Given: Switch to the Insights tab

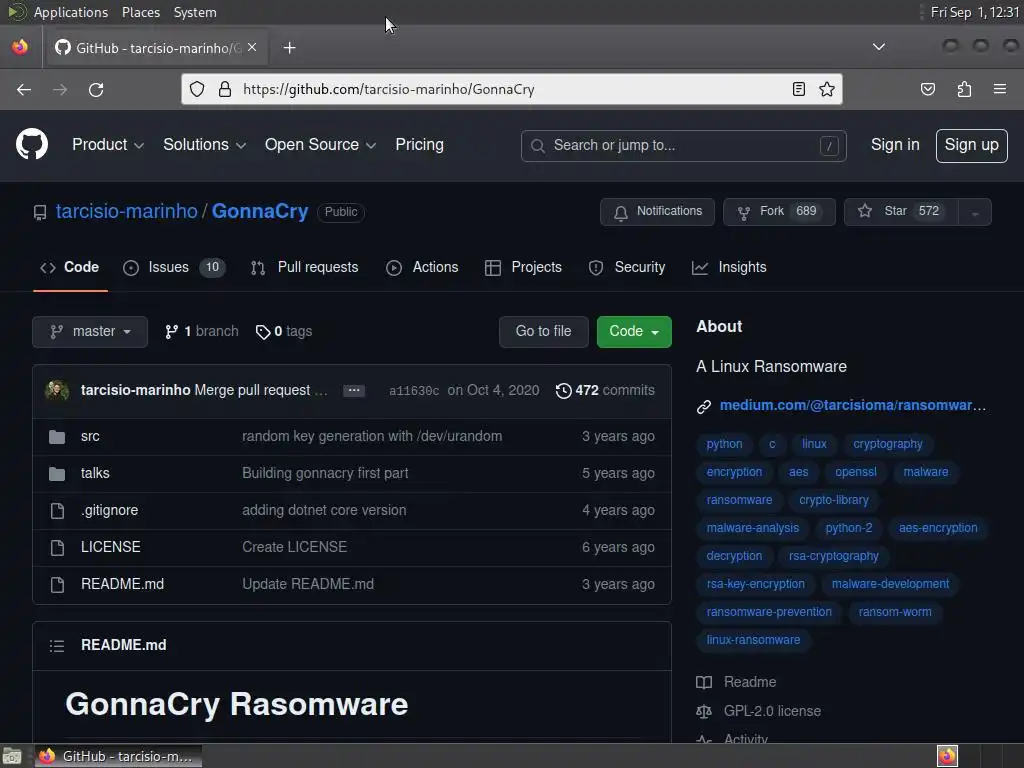Looking at the screenshot, I should (x=729, y=267).
